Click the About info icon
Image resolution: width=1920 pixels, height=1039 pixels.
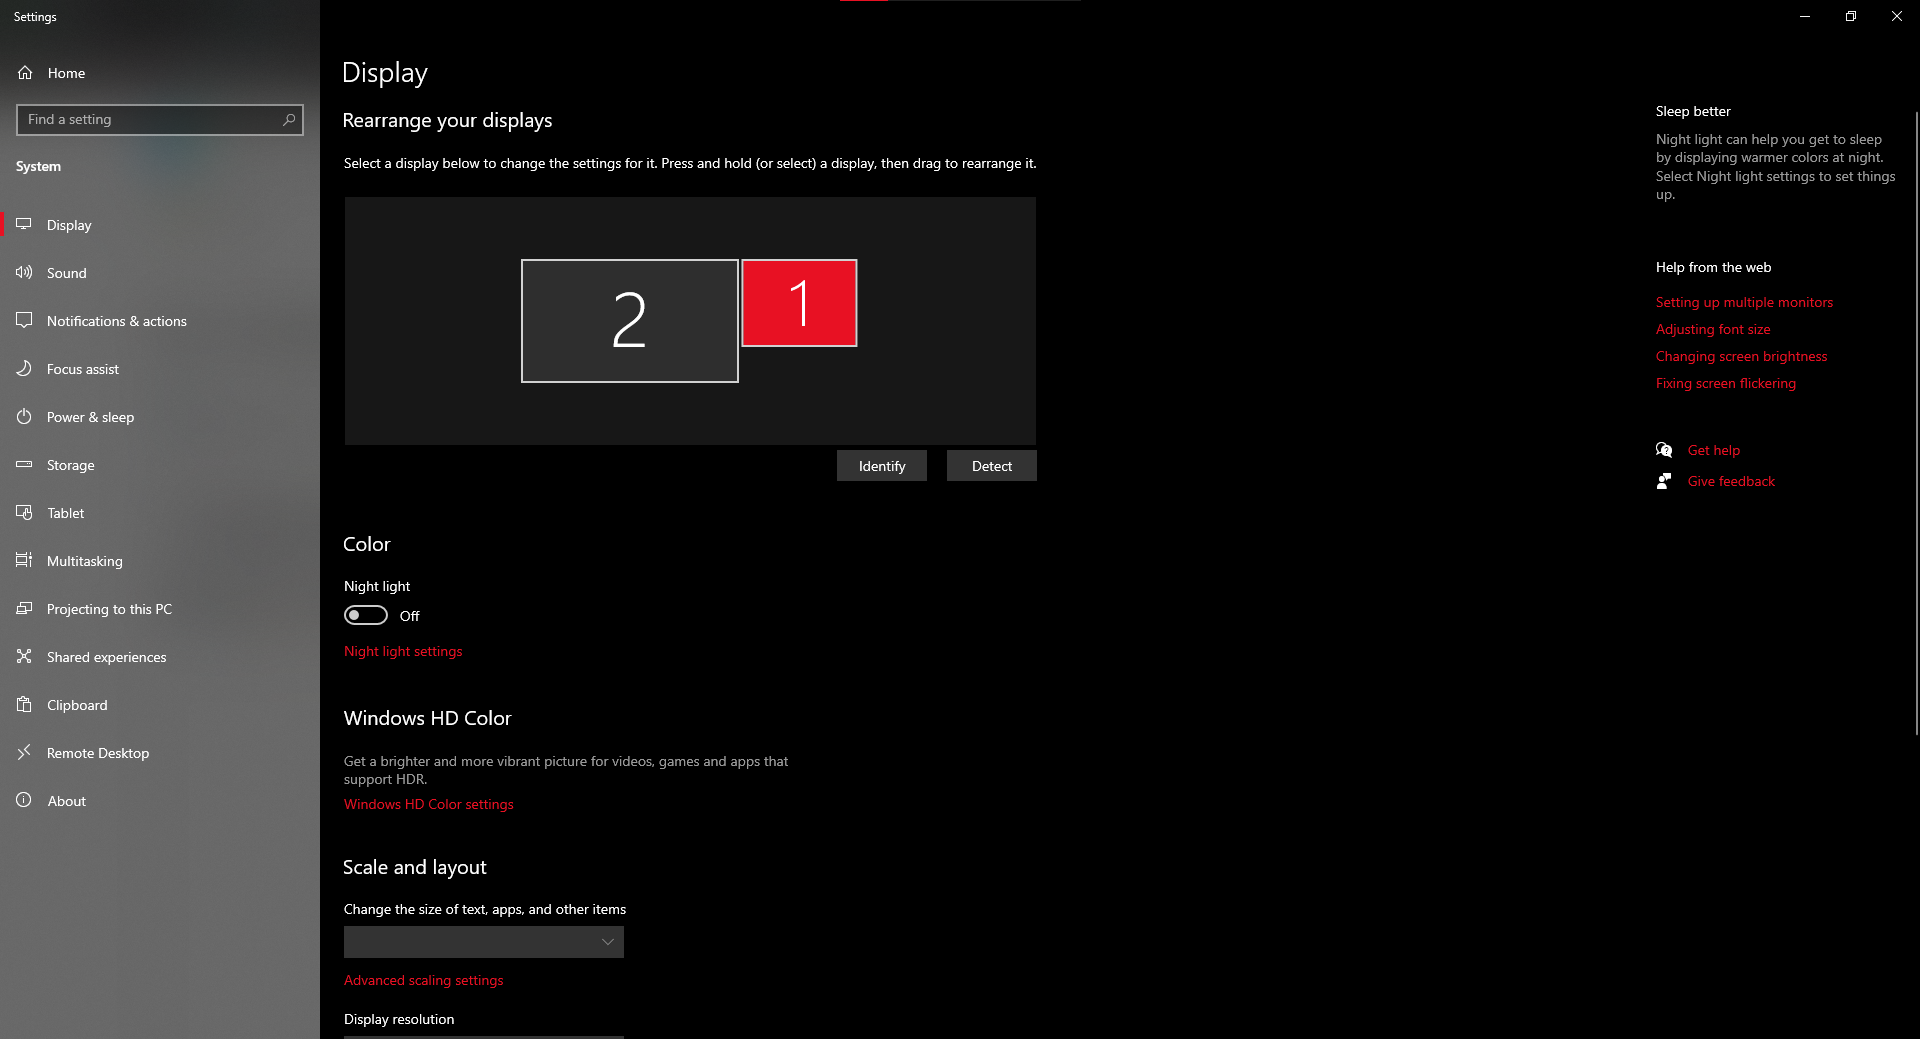point(24,801)
